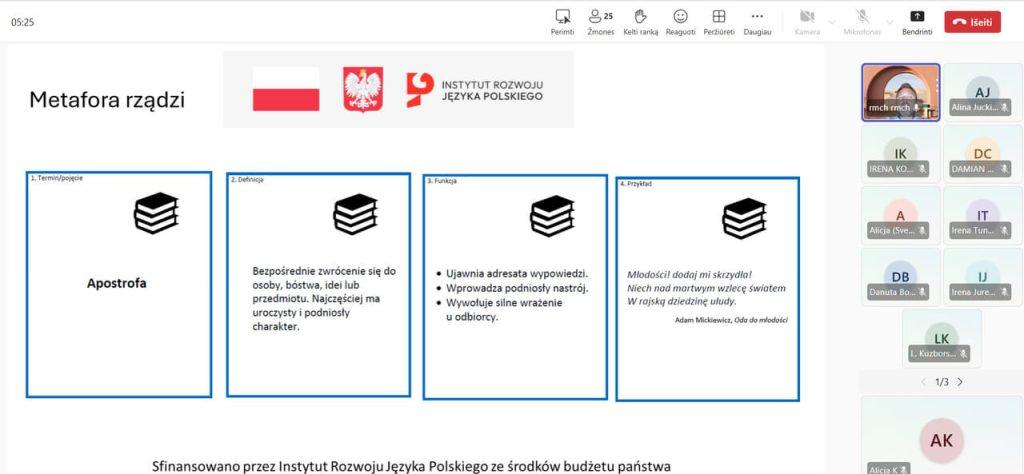
Task: Go to next participants page
Action: [960, 382]
